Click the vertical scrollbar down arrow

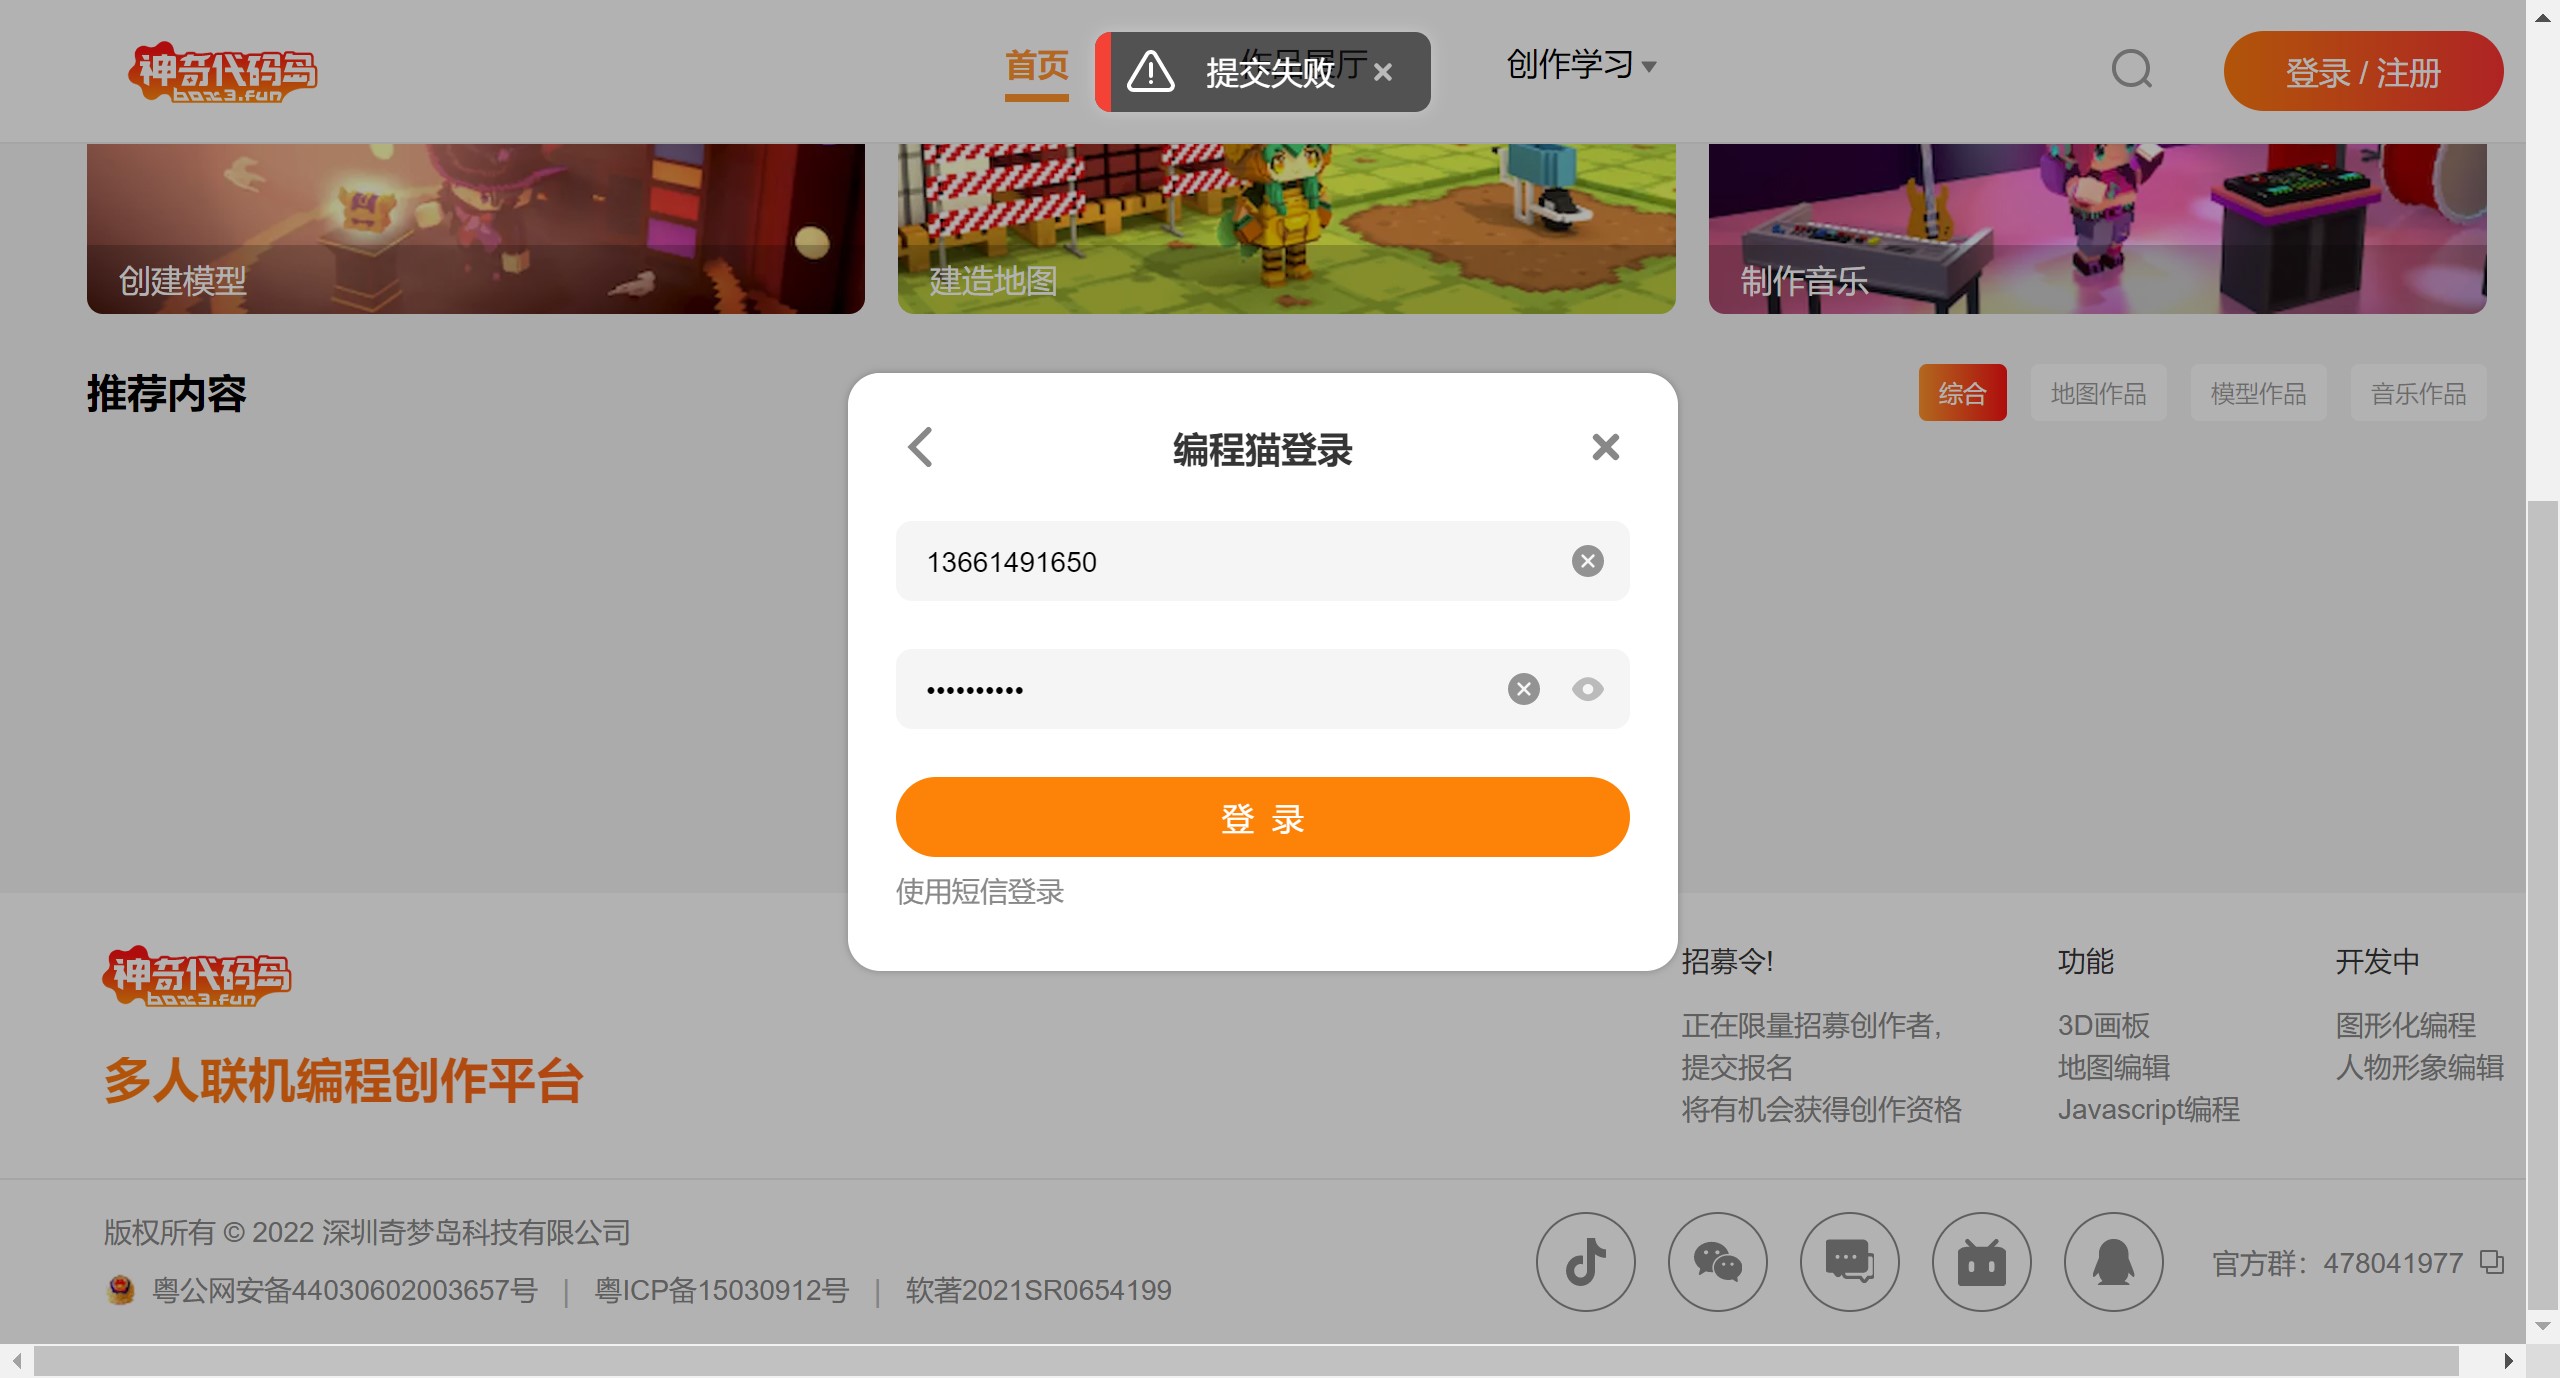2543,1326
